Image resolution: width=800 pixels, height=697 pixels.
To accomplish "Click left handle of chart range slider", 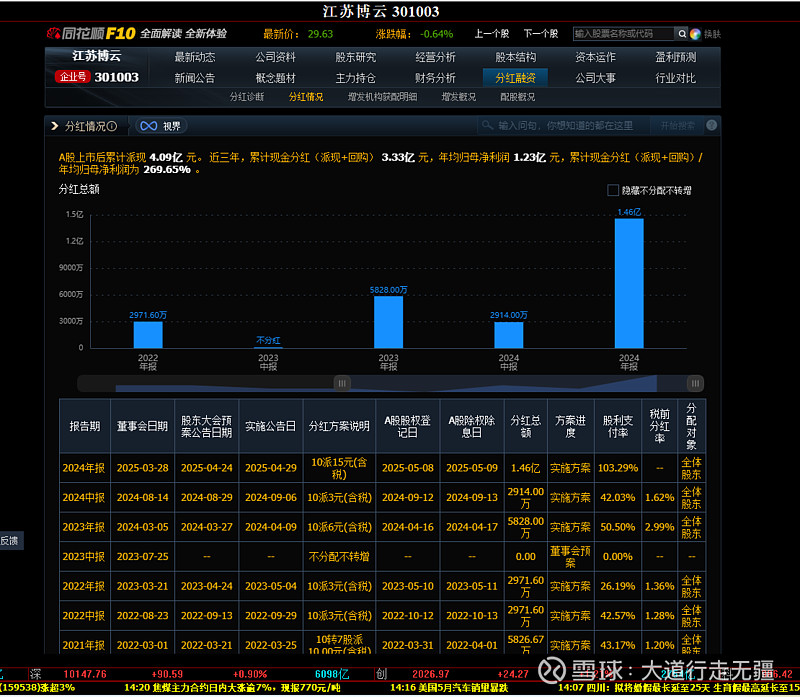I will pos(342,383).
